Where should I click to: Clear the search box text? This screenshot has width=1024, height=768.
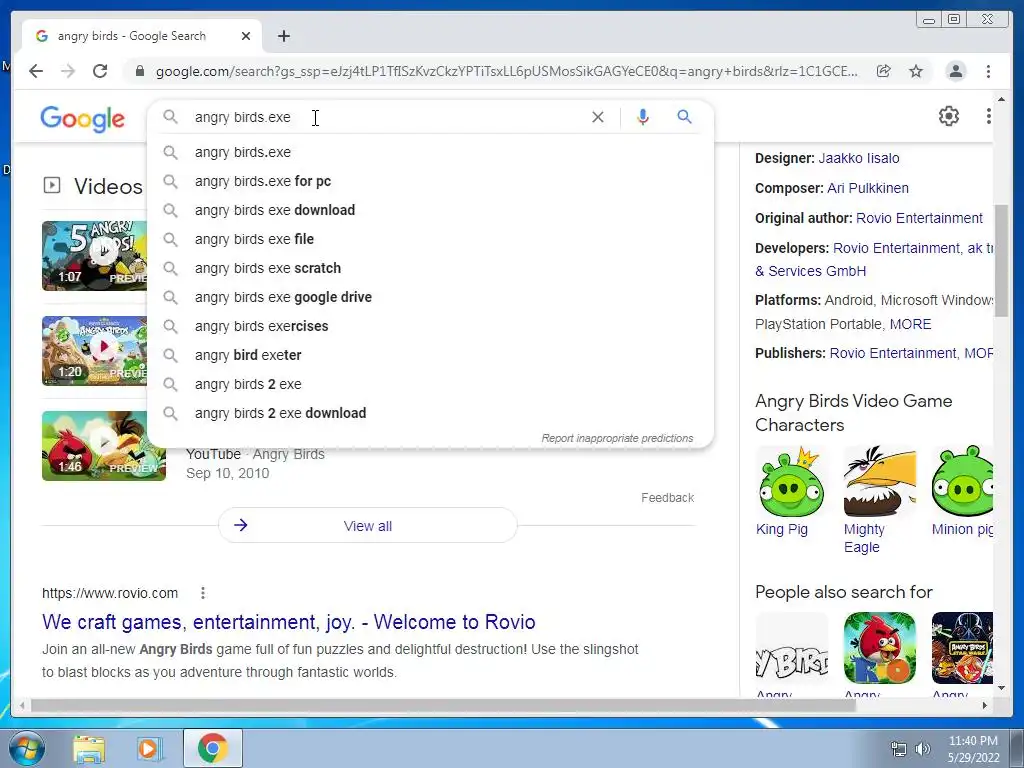coord(598,117)
